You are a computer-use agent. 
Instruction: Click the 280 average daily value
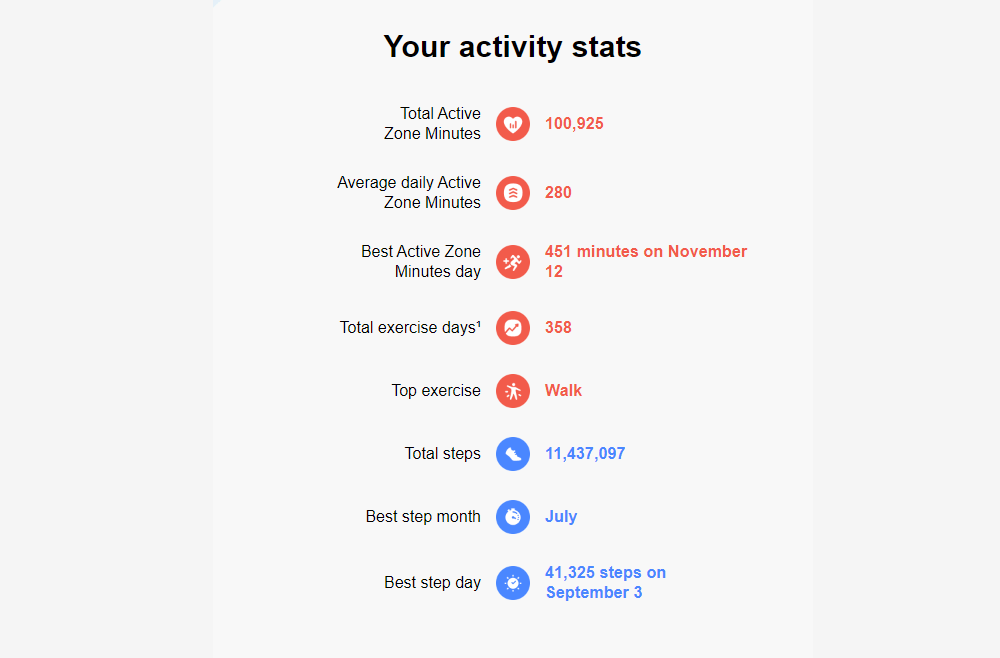[558, 193]
